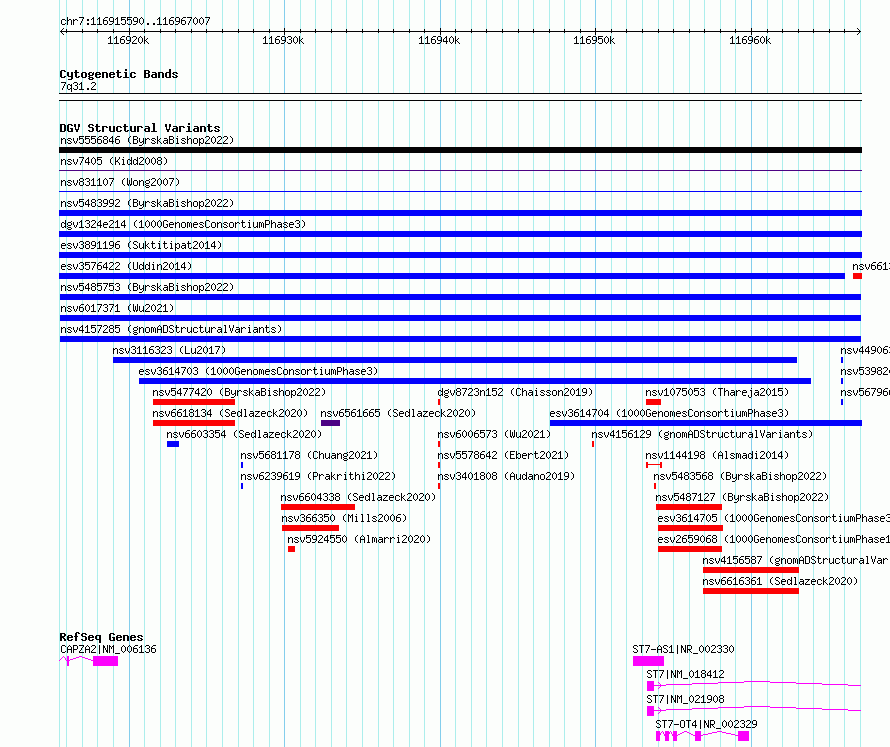
Task: Click red bar of nsv6618134 (Sedlazeck2020)
Action: (194, 423)
